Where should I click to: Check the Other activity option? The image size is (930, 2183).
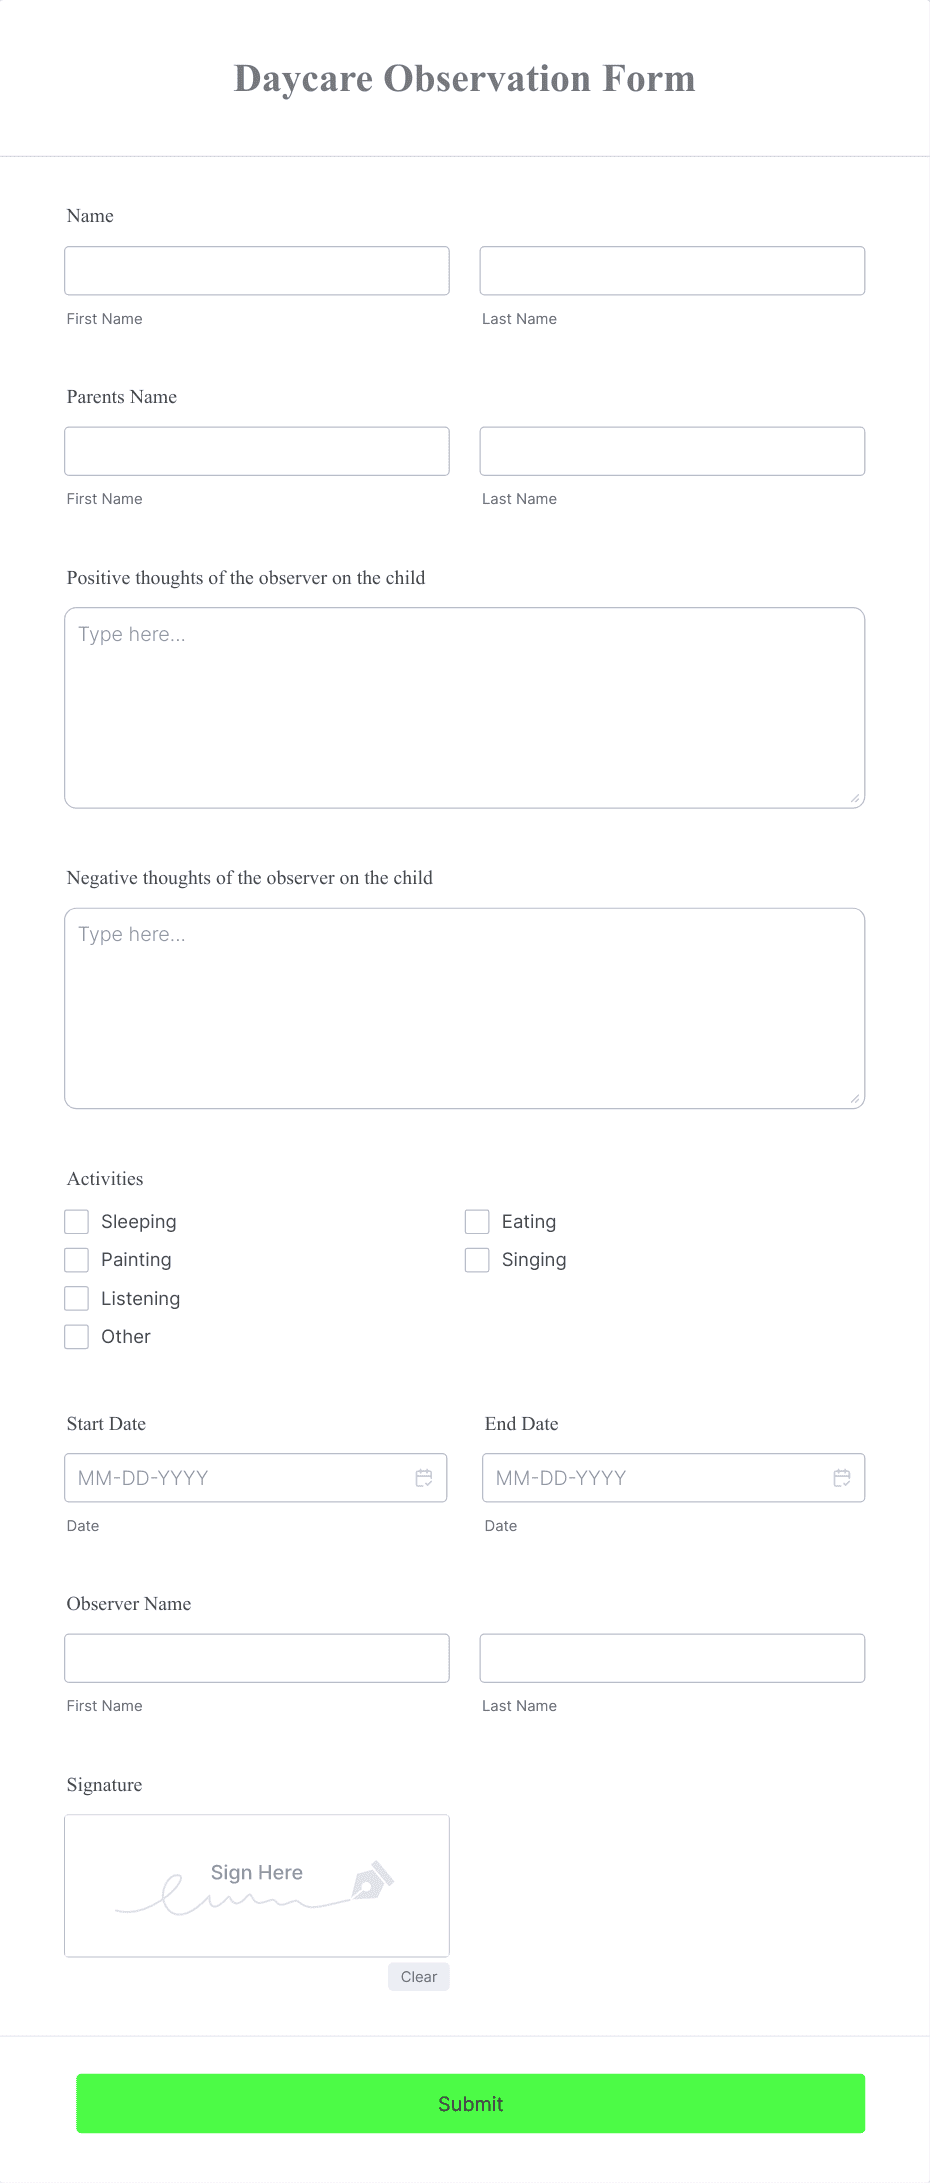[77, 1336]
